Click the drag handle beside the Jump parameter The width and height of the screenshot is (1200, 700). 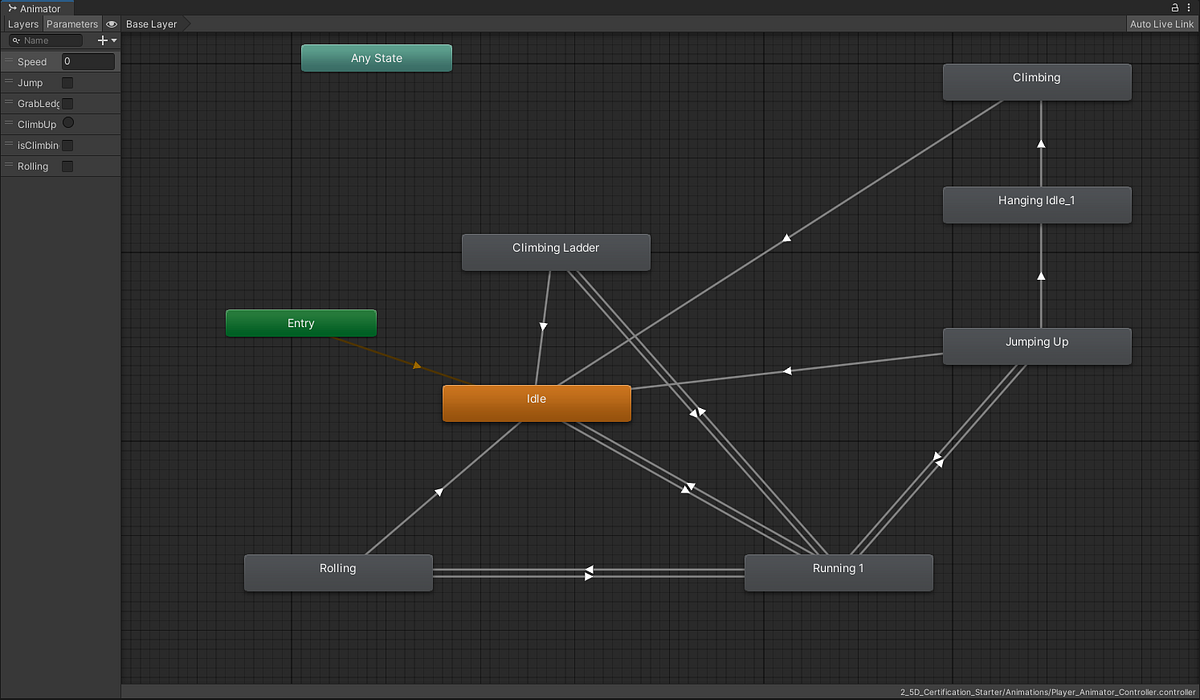click(7, 82)
